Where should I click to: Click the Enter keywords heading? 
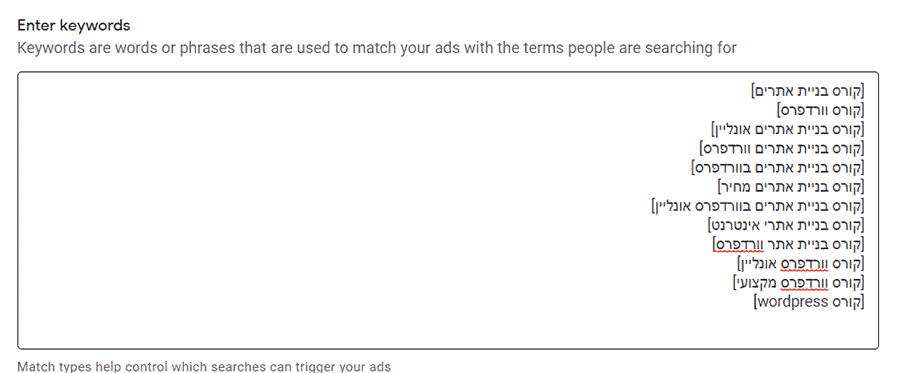pyautogui.click(x=73, y=25)
